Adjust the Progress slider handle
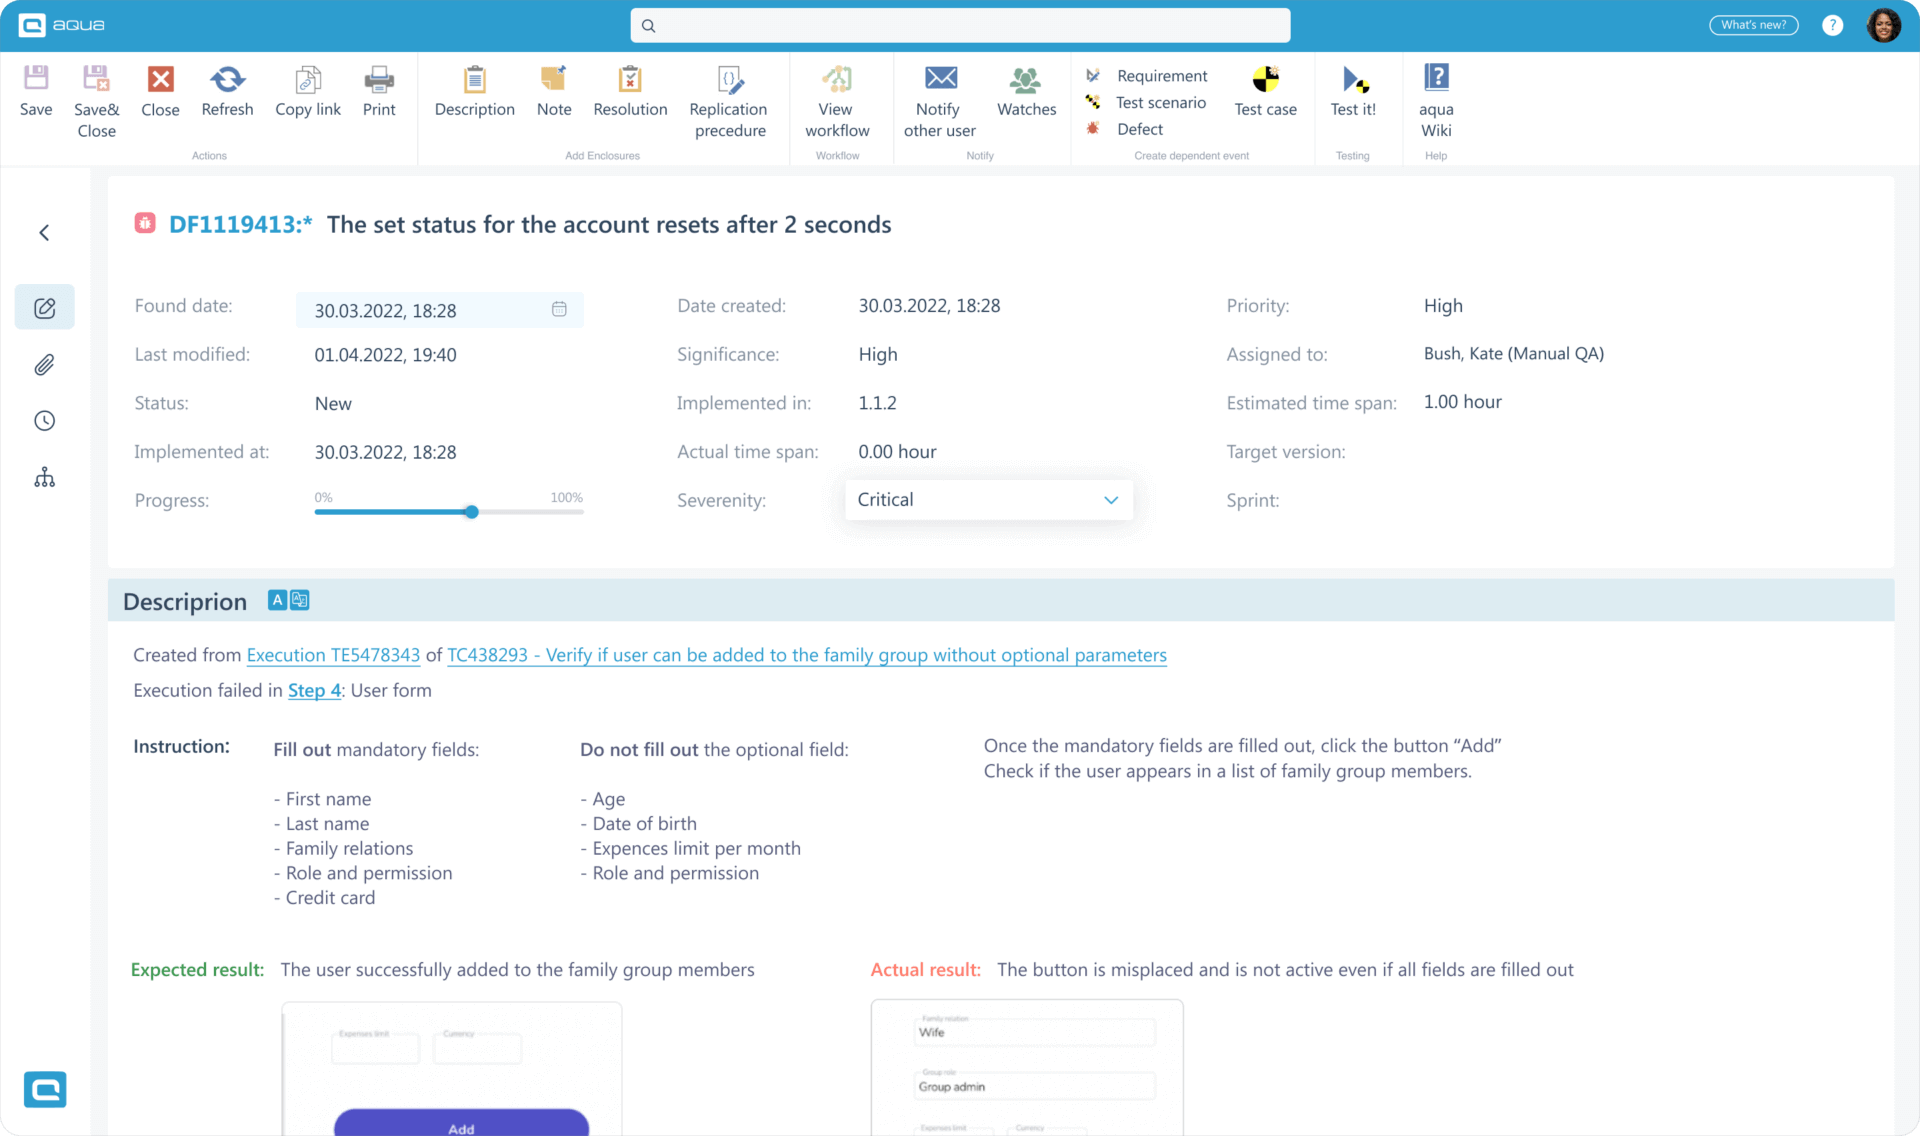Viewport: 1920px width, 1136px height. (471, 512)
